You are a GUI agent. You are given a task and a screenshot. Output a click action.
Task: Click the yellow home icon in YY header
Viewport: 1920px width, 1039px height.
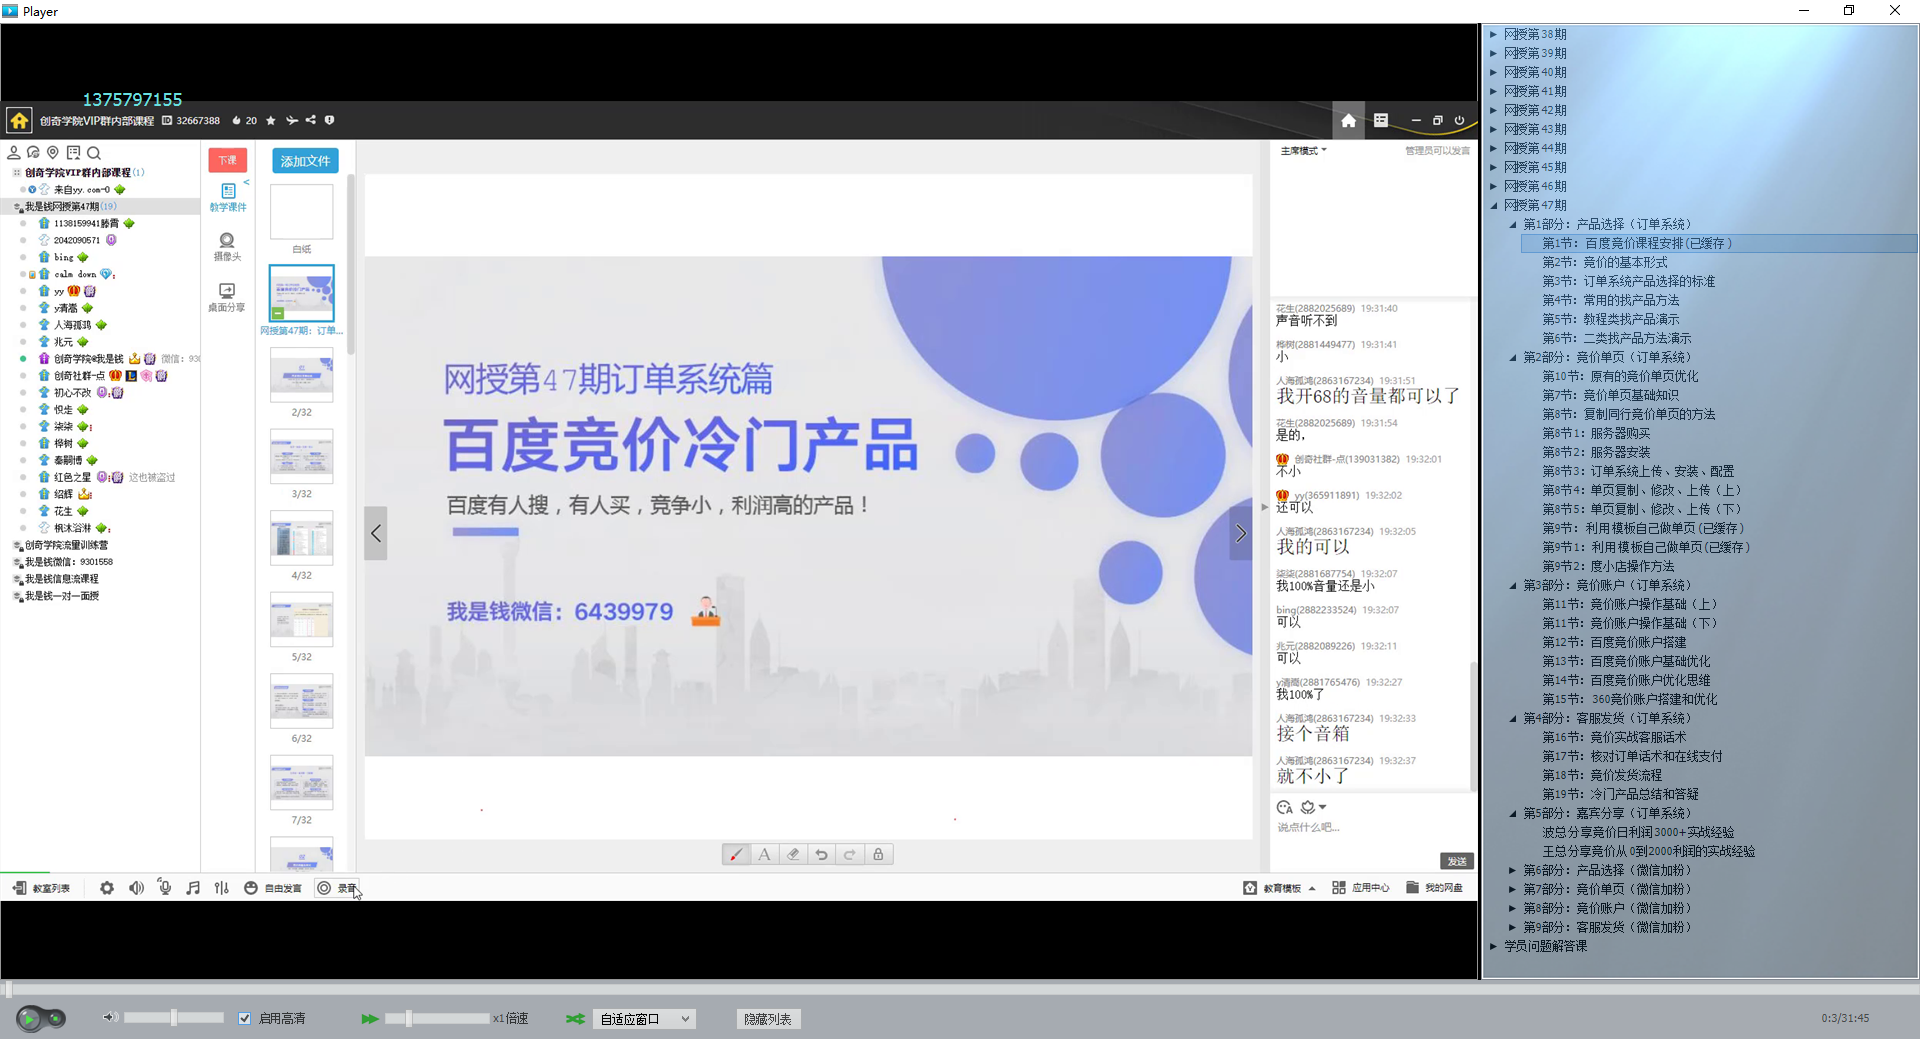click(x=19, y=121)
